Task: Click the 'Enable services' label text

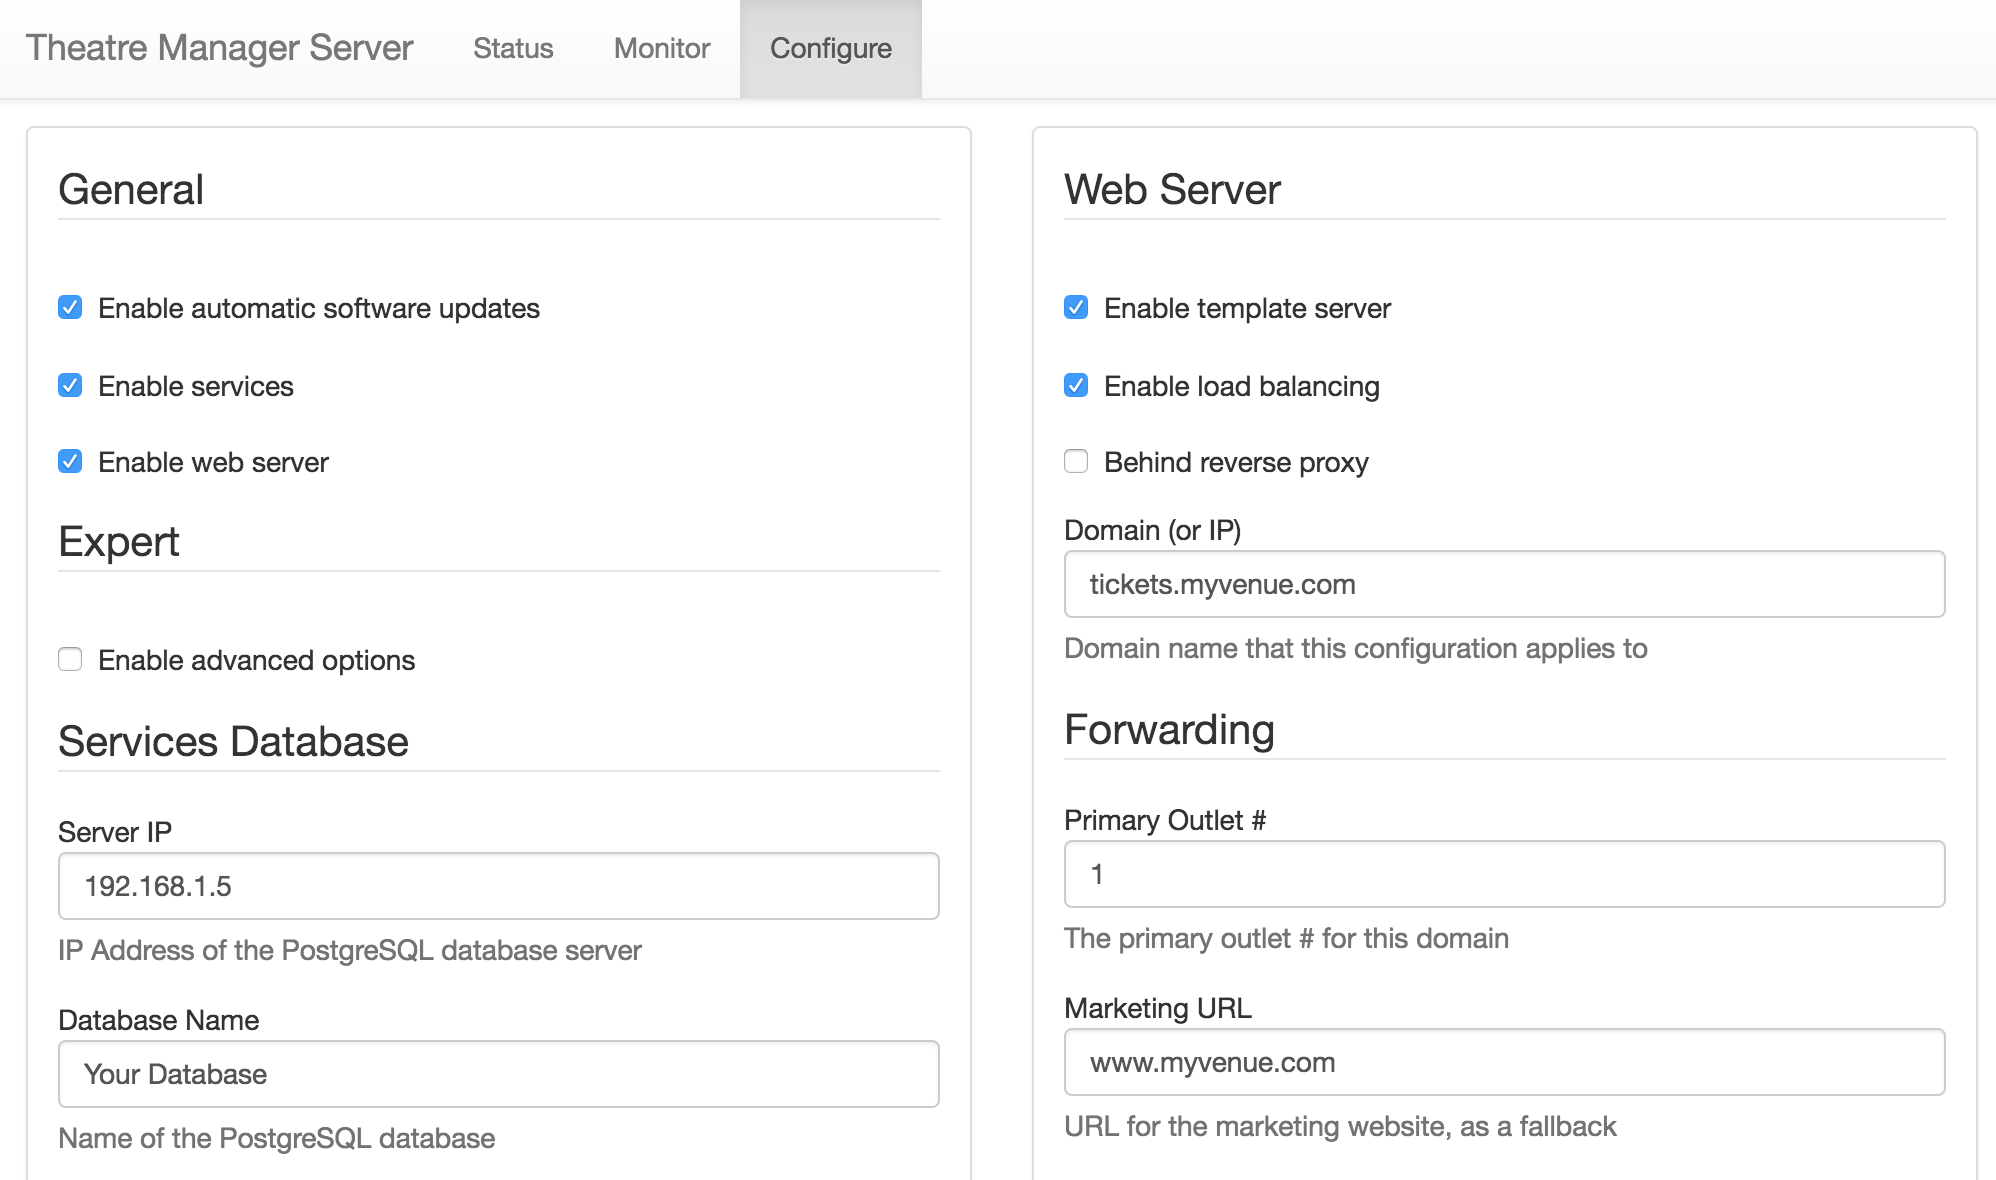Action: [x=196, y=386]
